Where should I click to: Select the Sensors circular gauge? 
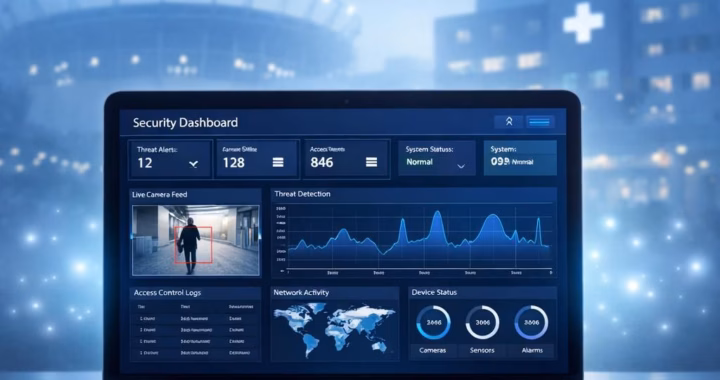[482, 323]
